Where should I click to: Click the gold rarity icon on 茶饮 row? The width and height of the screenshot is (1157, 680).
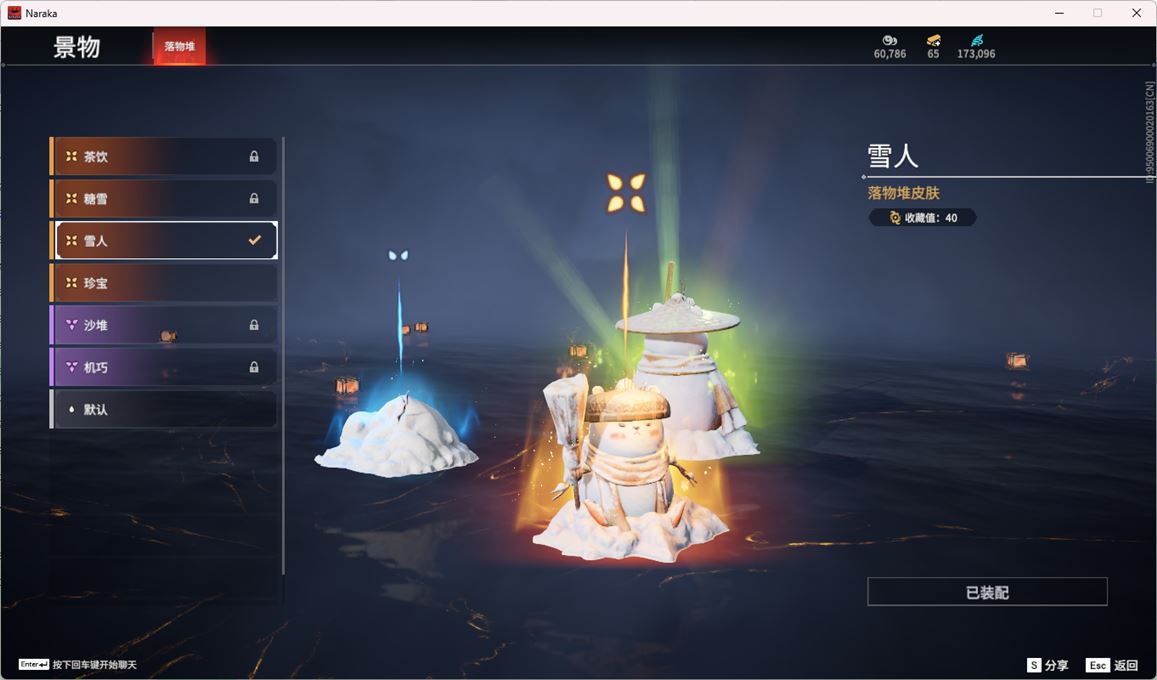click(72, 156)
